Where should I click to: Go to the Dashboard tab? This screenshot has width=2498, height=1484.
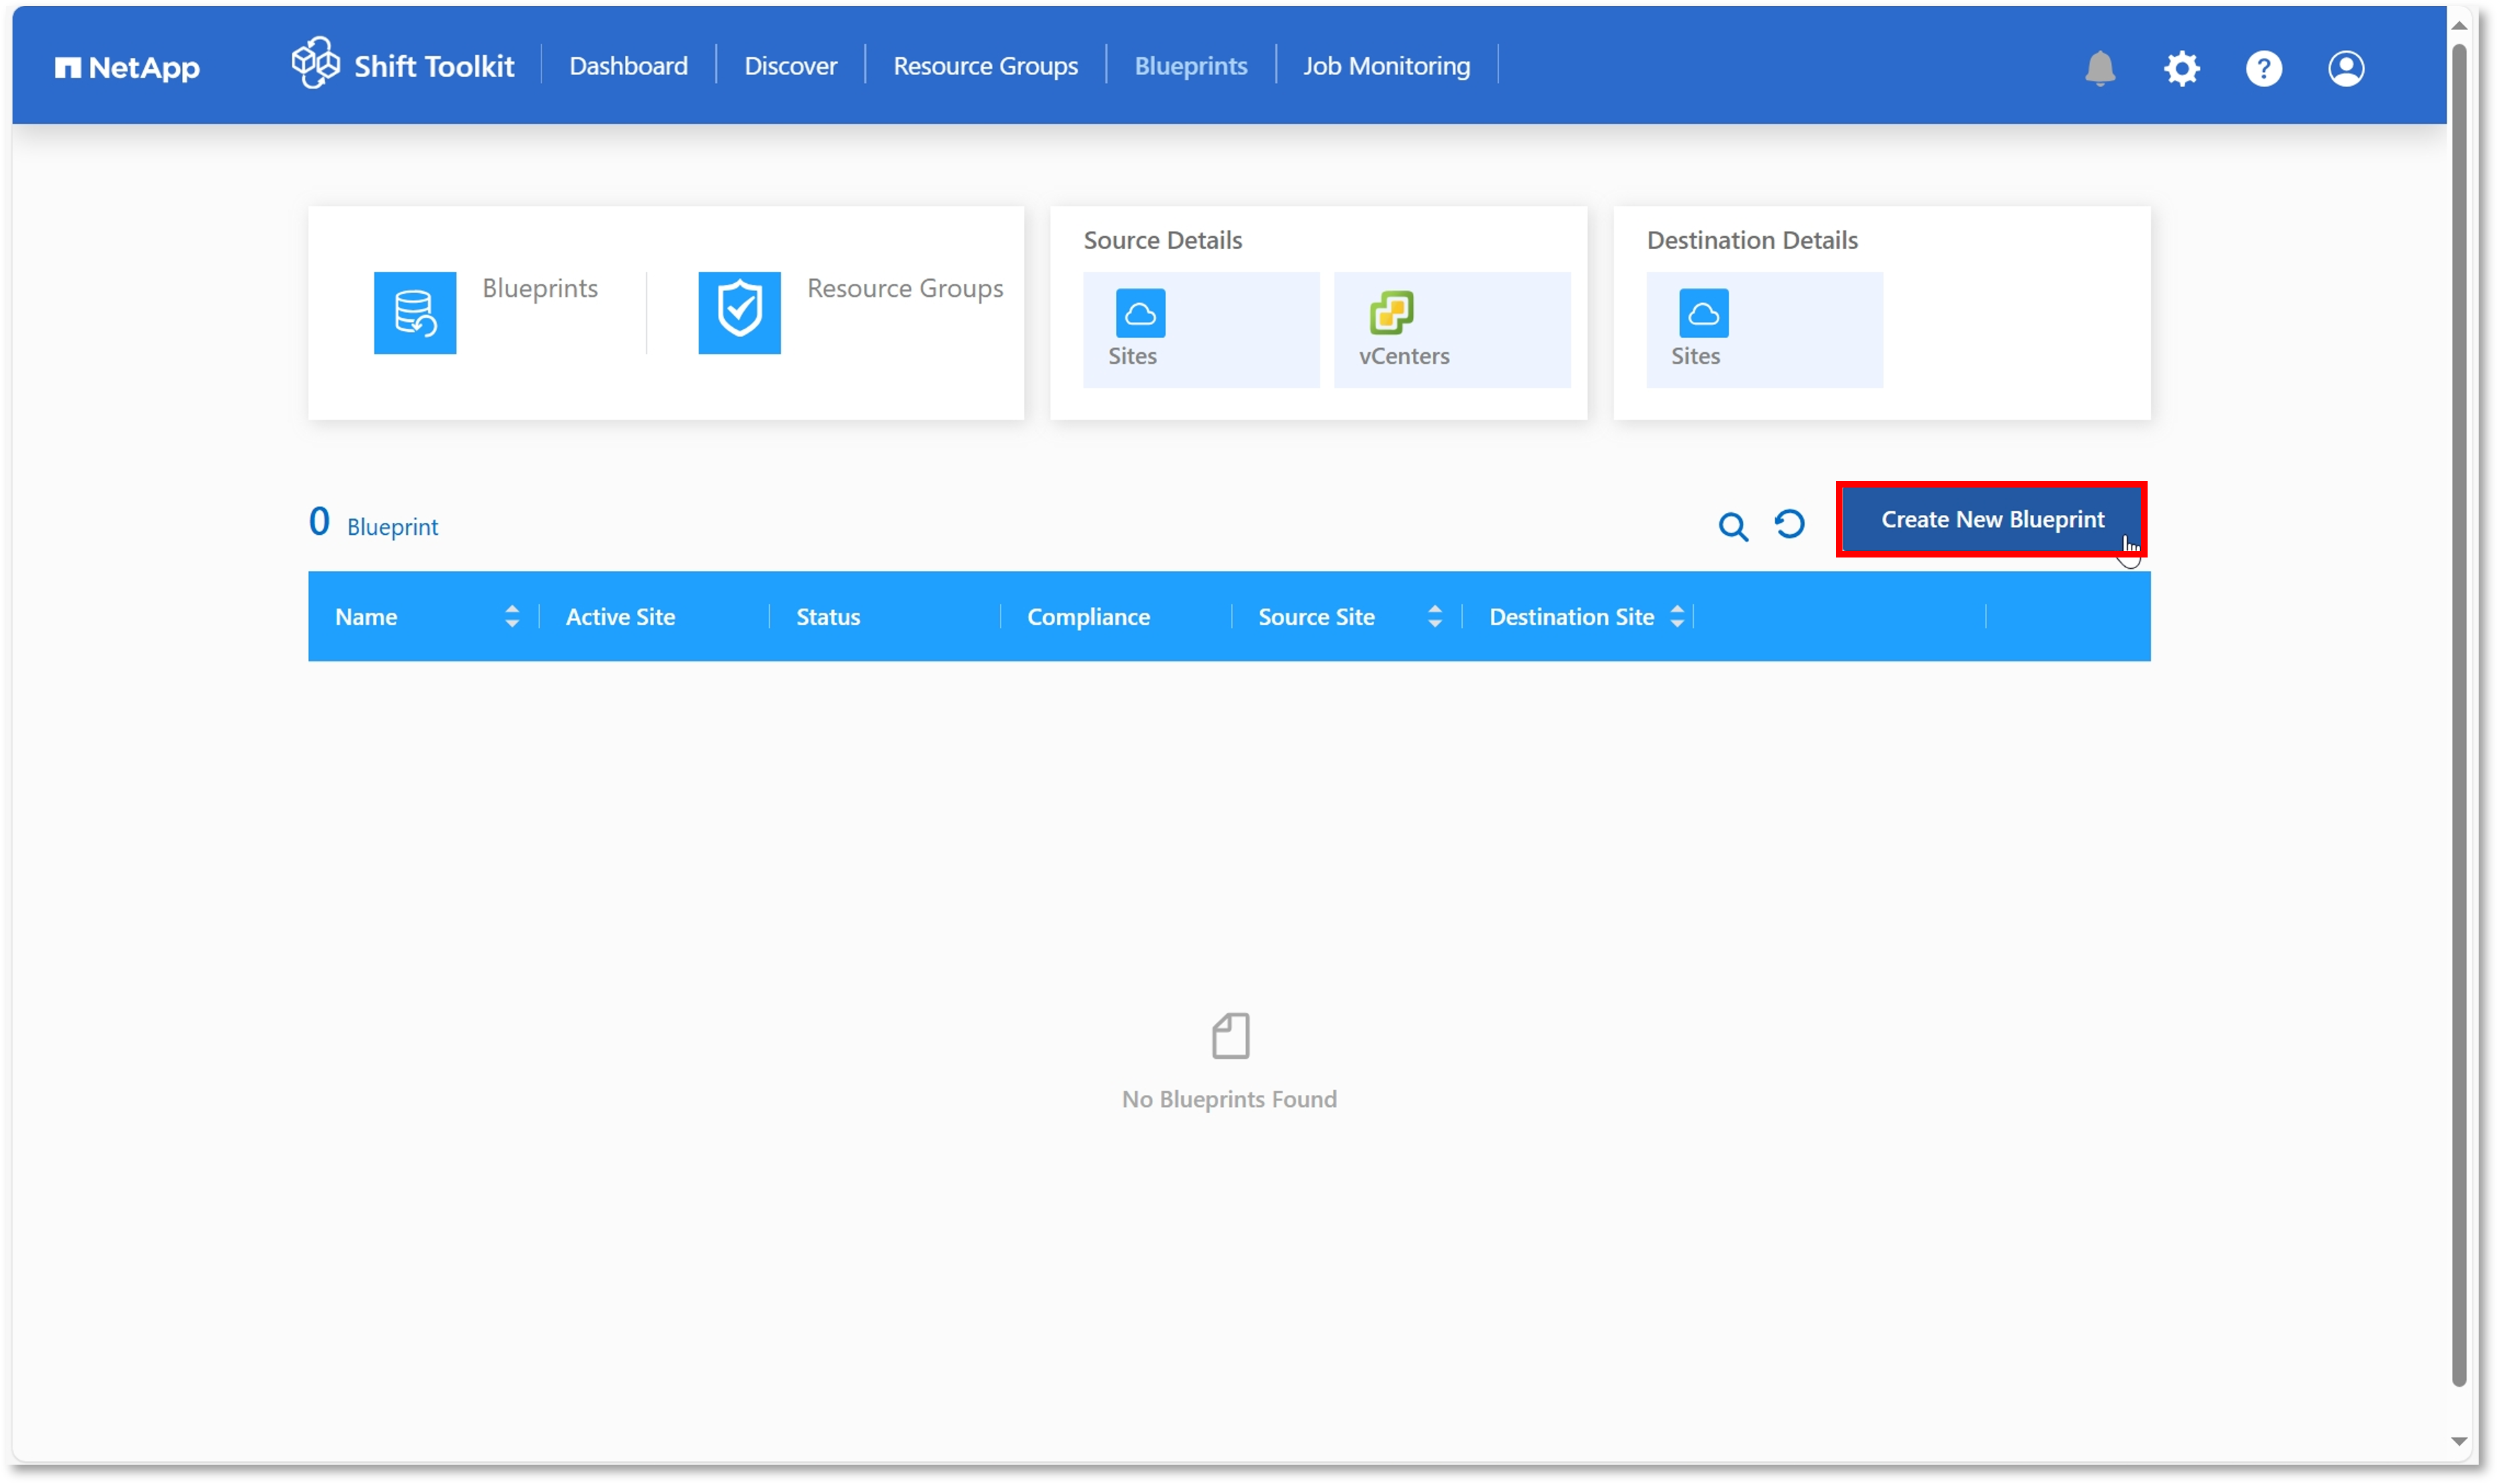click(x=628, y=66)
